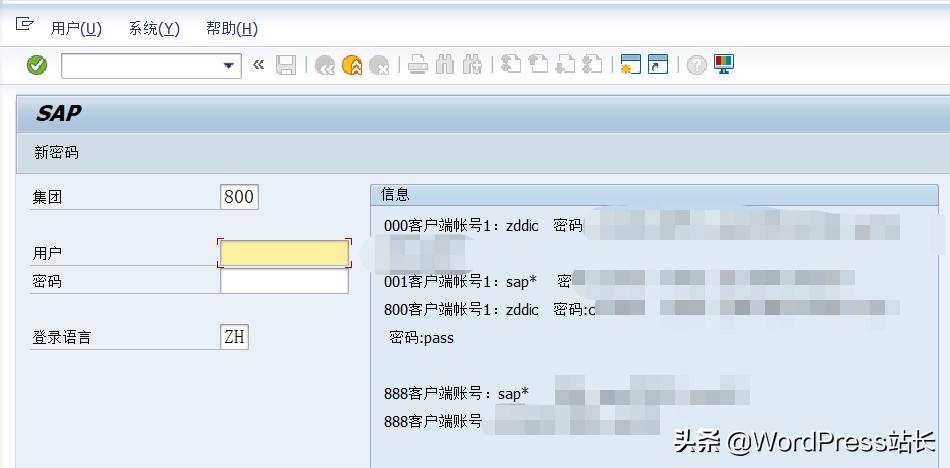Screen dimensions: 950x468
Task: Open the command field dropdown arrow
Action: click(228, 65)
